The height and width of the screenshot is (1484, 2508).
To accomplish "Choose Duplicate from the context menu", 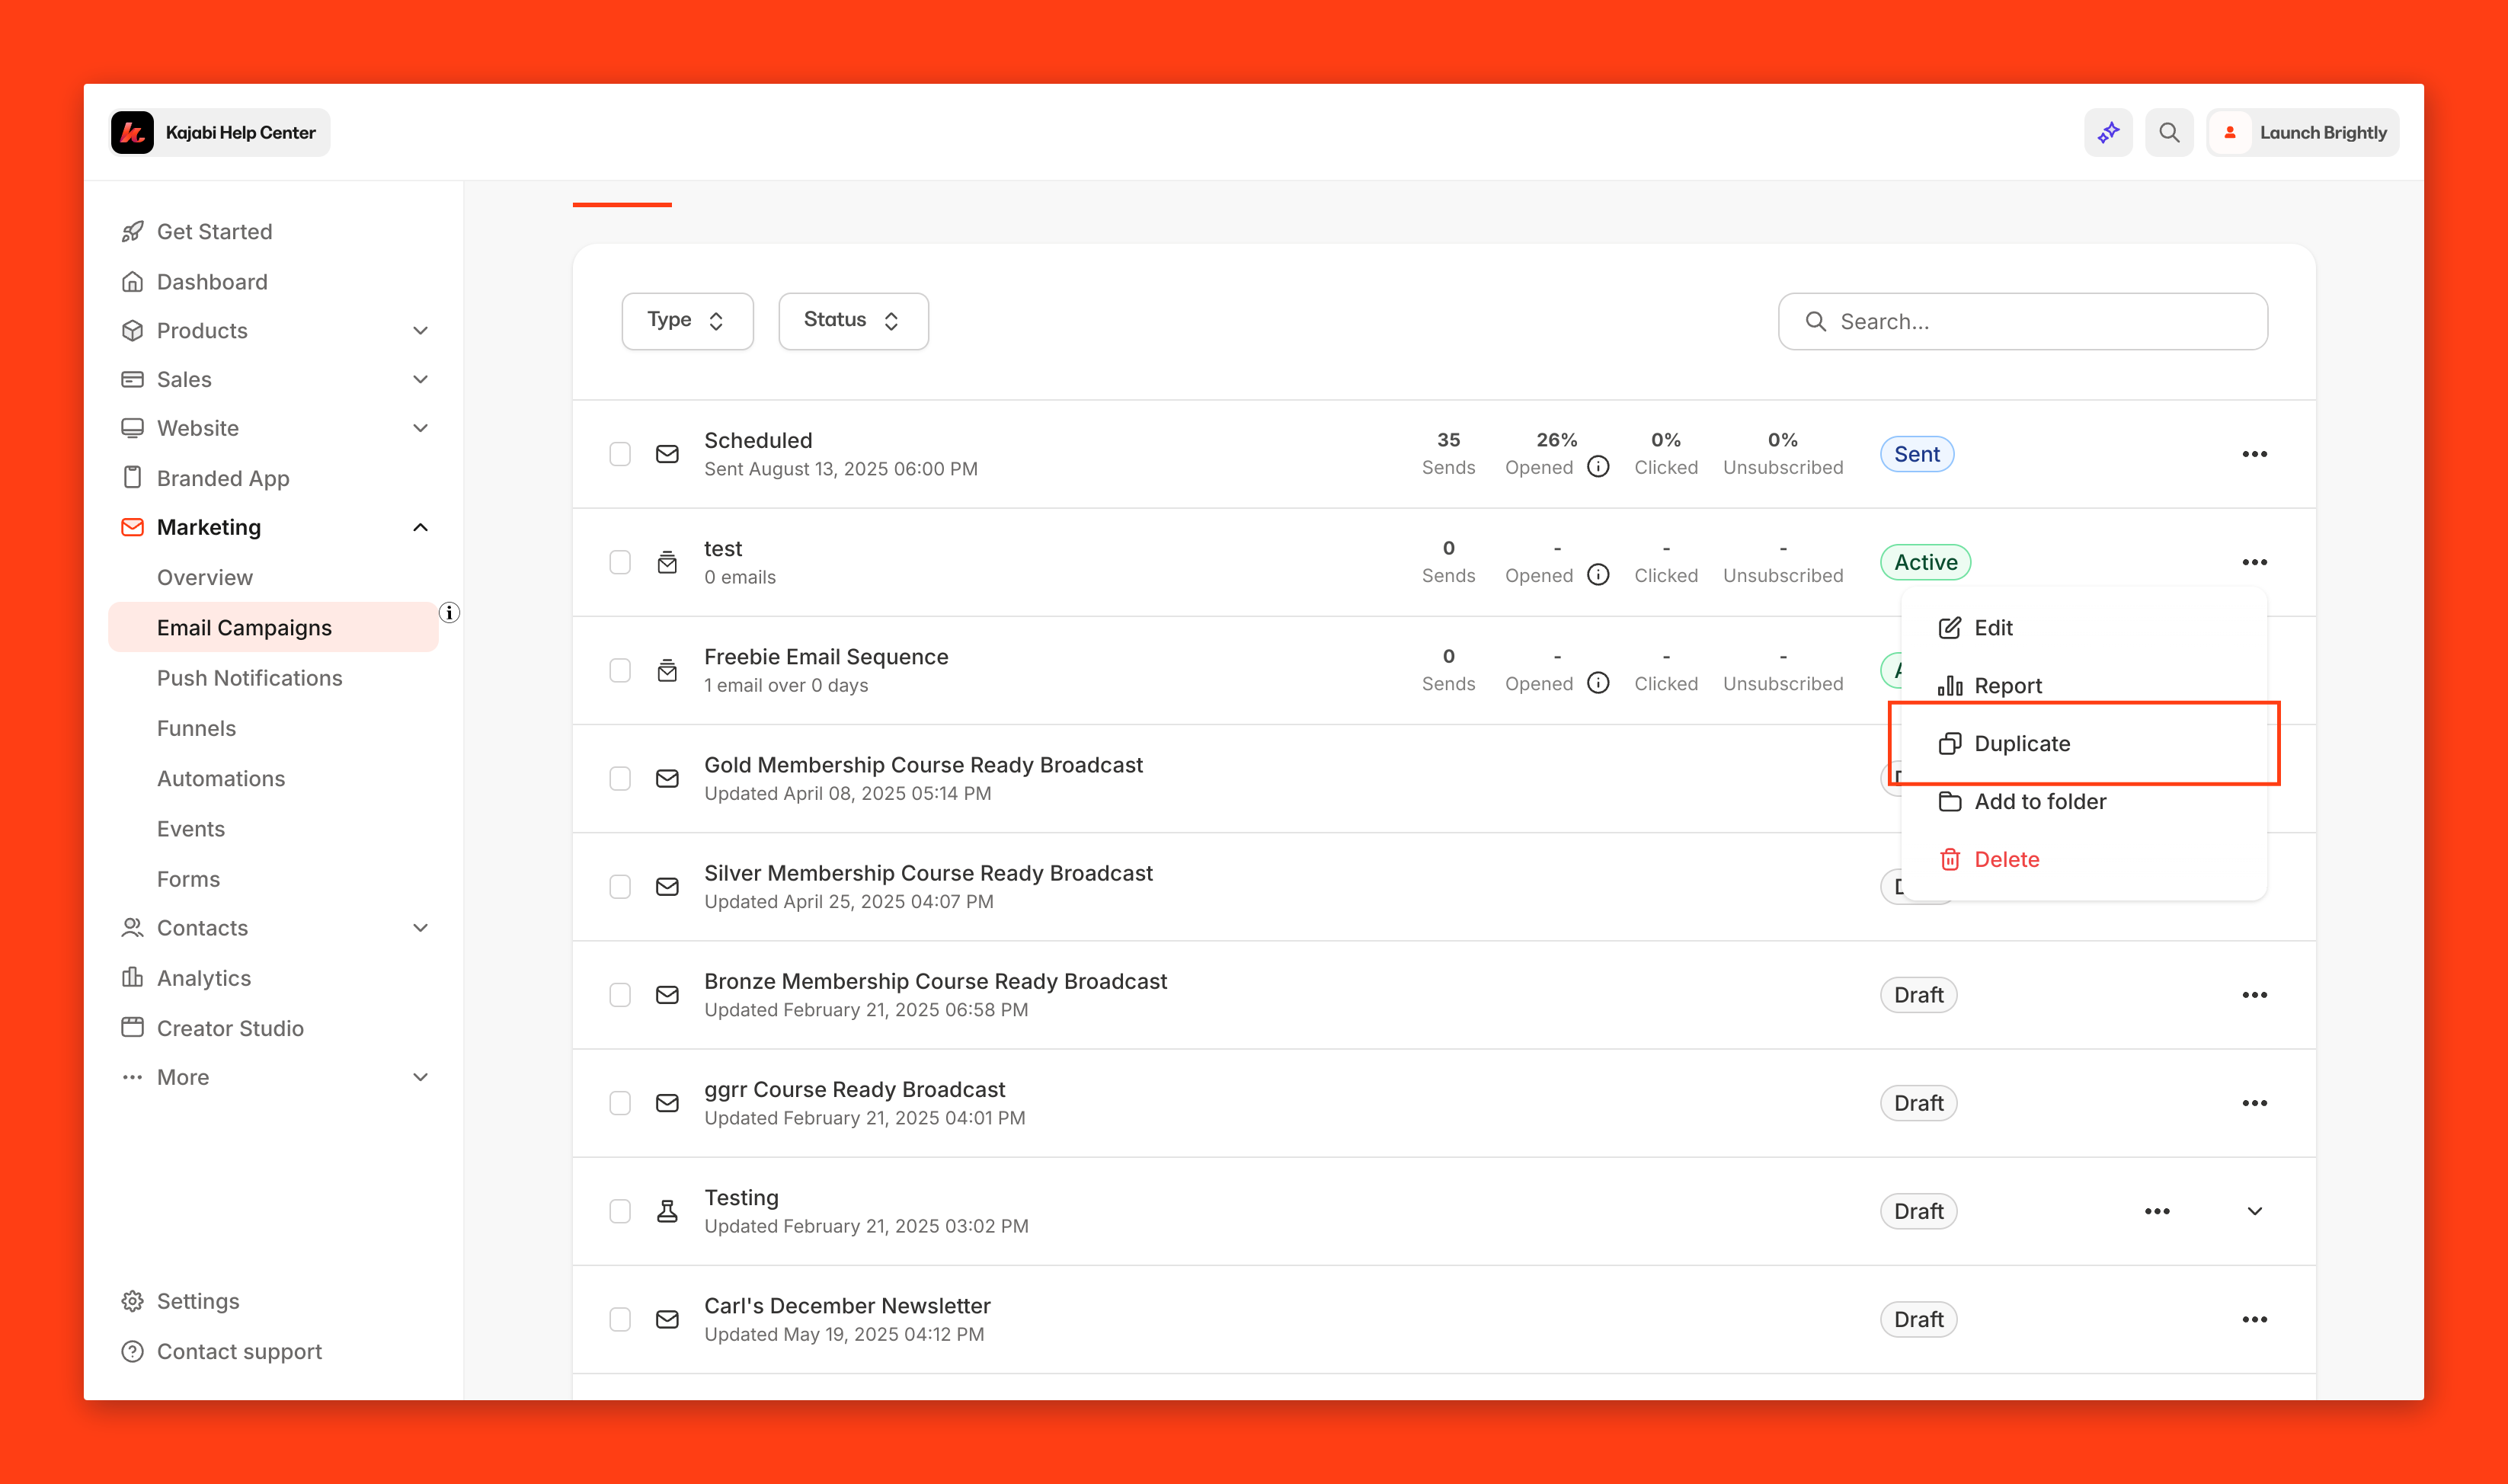I will point(2021,743).
